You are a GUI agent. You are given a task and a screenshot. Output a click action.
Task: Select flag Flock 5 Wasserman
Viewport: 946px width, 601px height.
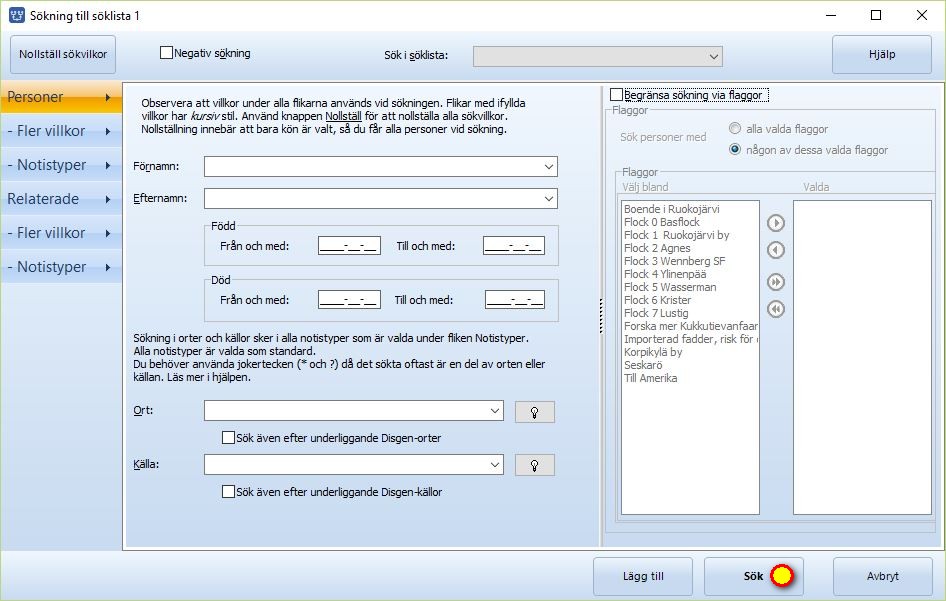(x=670, y=287)
